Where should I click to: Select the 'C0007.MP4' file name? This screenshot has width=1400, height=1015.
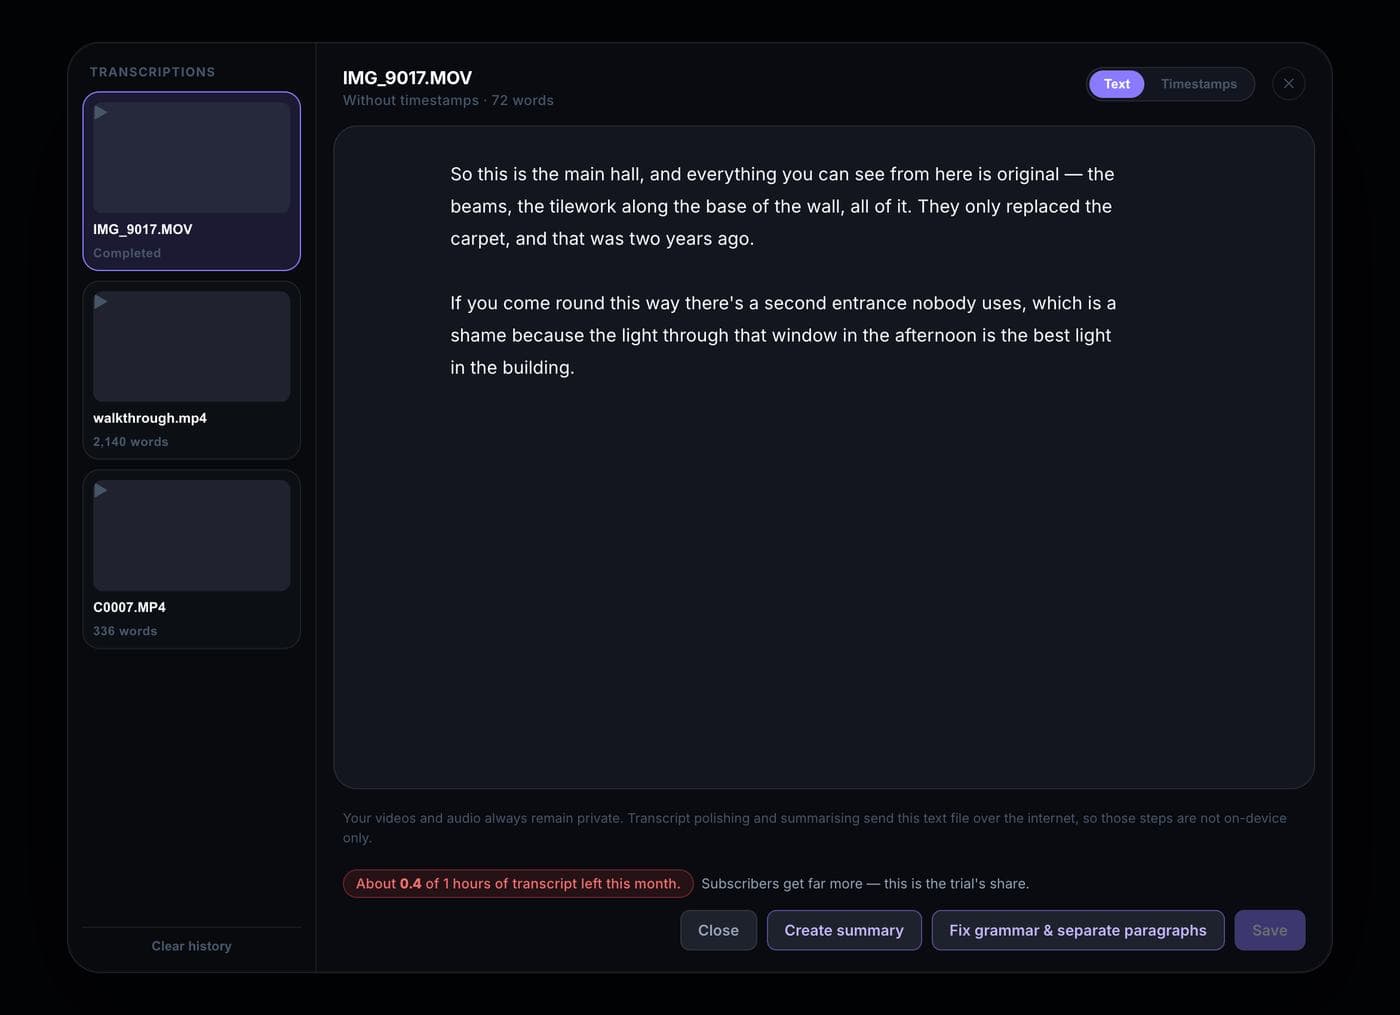(x=130, y=607)
